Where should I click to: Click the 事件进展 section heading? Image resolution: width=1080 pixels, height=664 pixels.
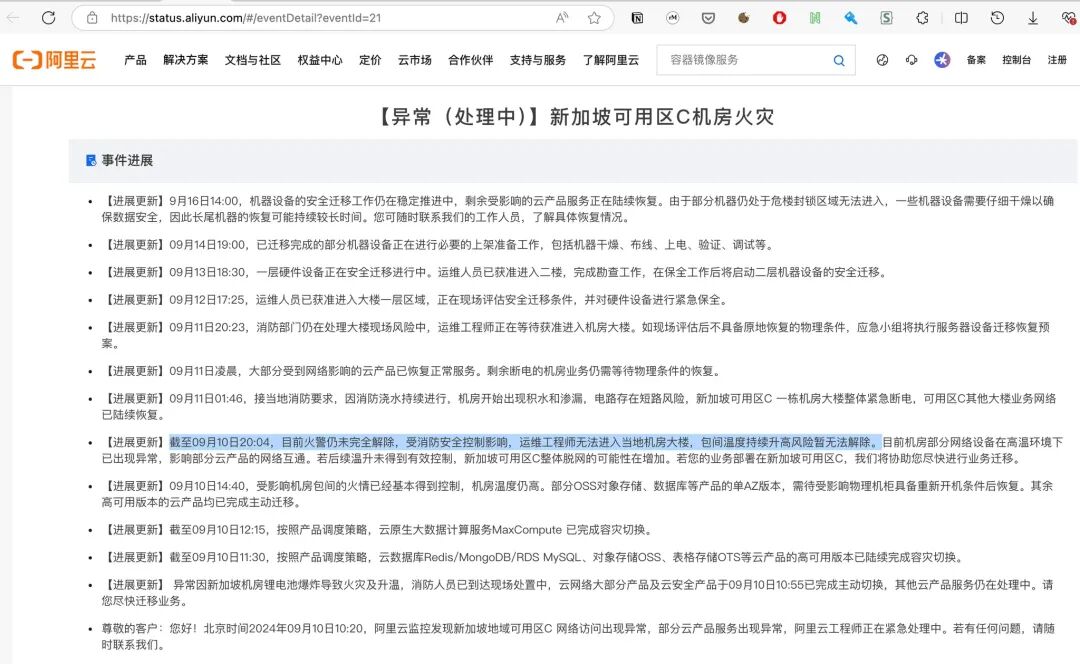click(127, 160)
